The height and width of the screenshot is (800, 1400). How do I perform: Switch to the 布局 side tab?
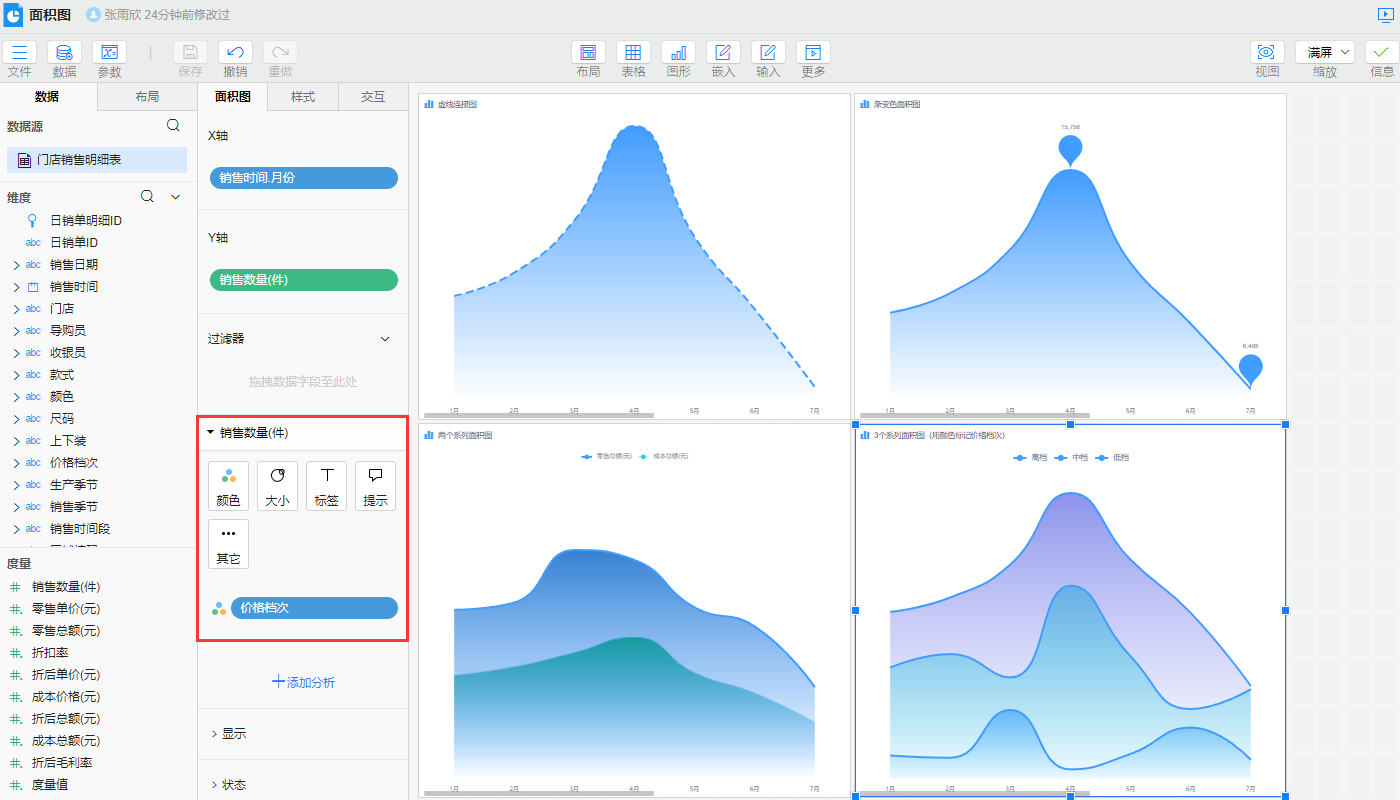click(146, 97)
